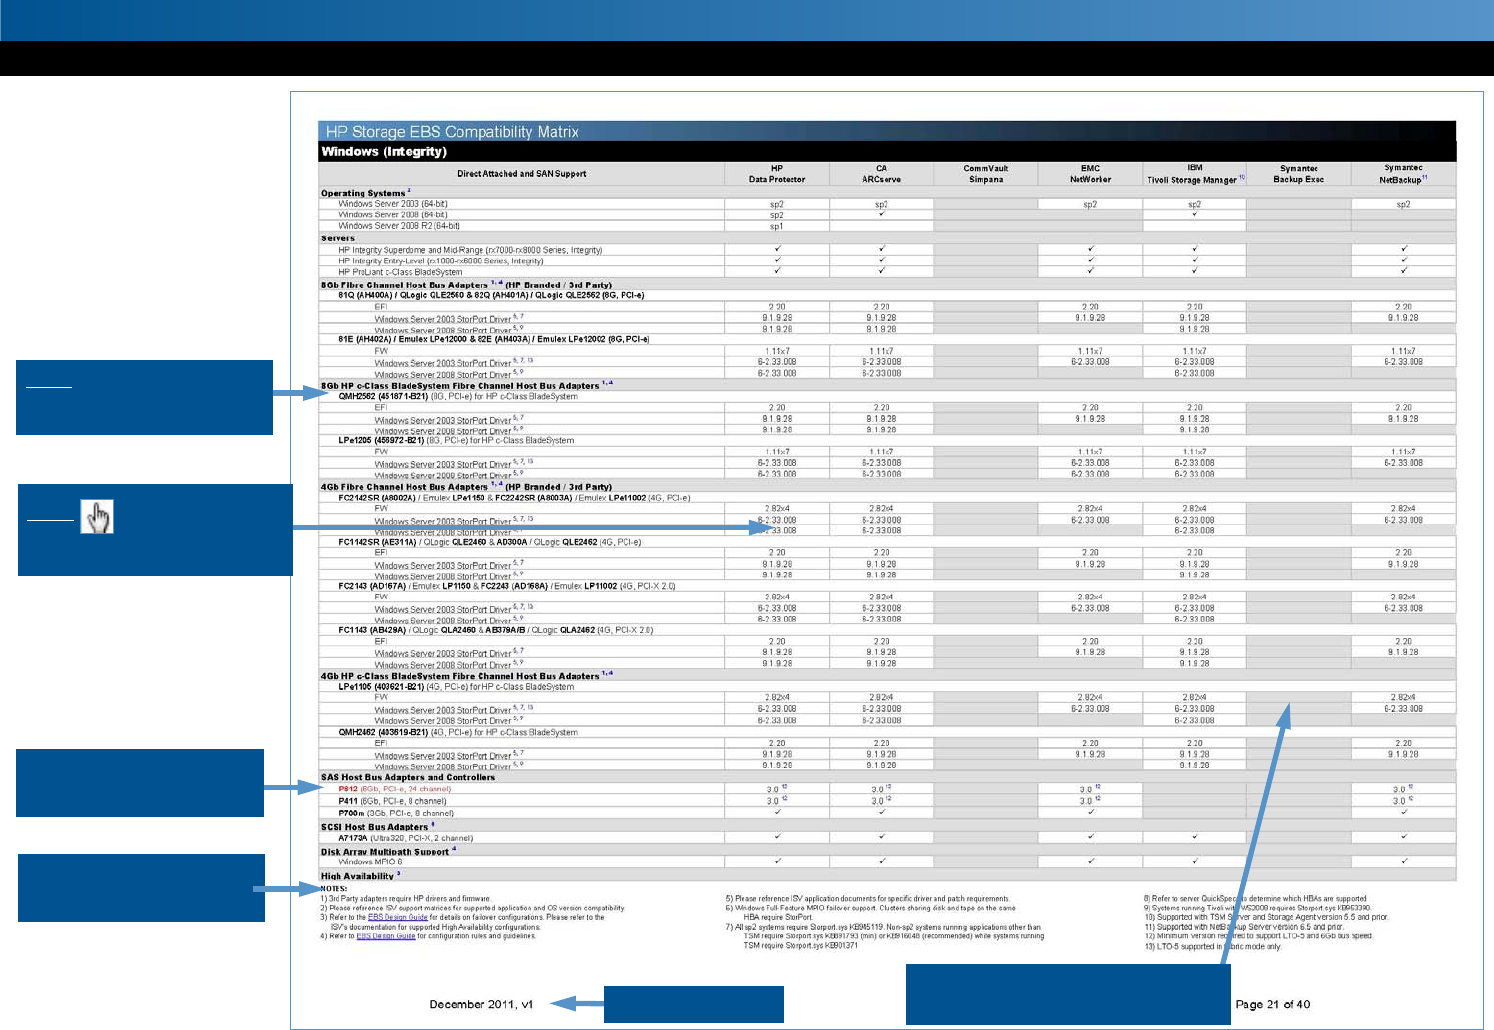
Task: Click the "Disk Array Multipath Support" heading
Action: point(388,851)
